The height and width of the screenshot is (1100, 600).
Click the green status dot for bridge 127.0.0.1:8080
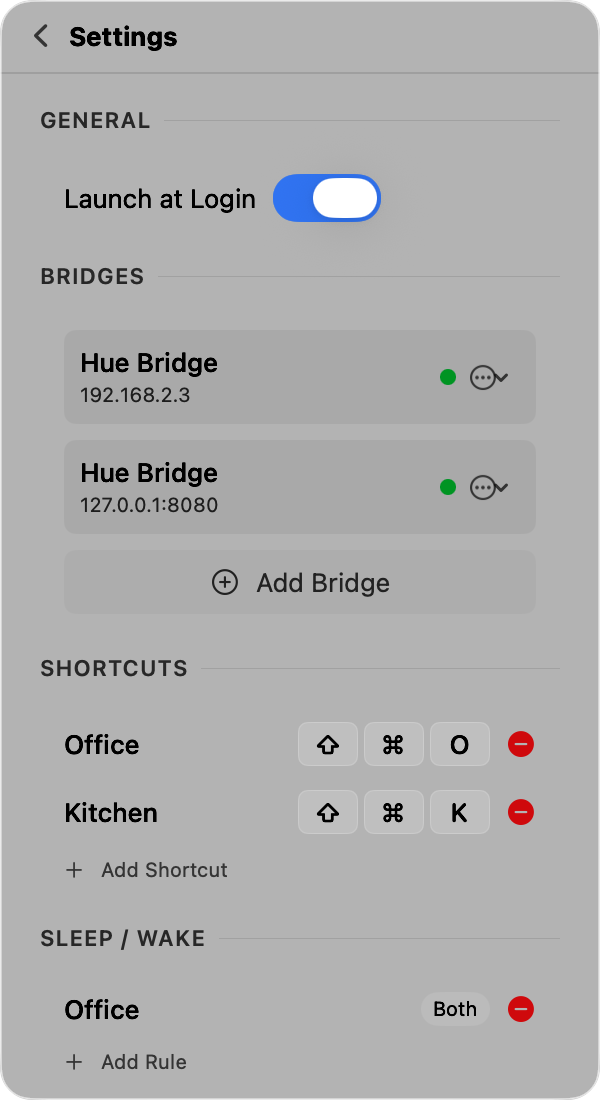(448, 487)
